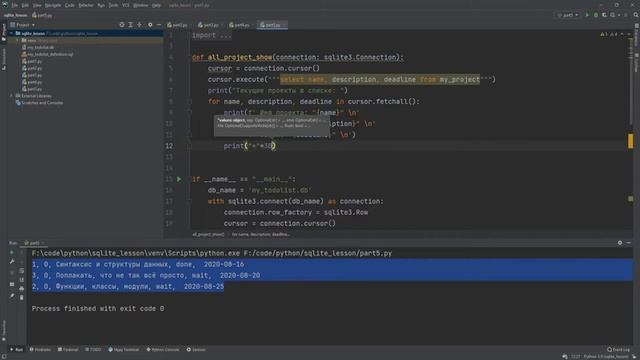
Task: Click the Python interpreter status bar entry
Action: pos(606,357)
